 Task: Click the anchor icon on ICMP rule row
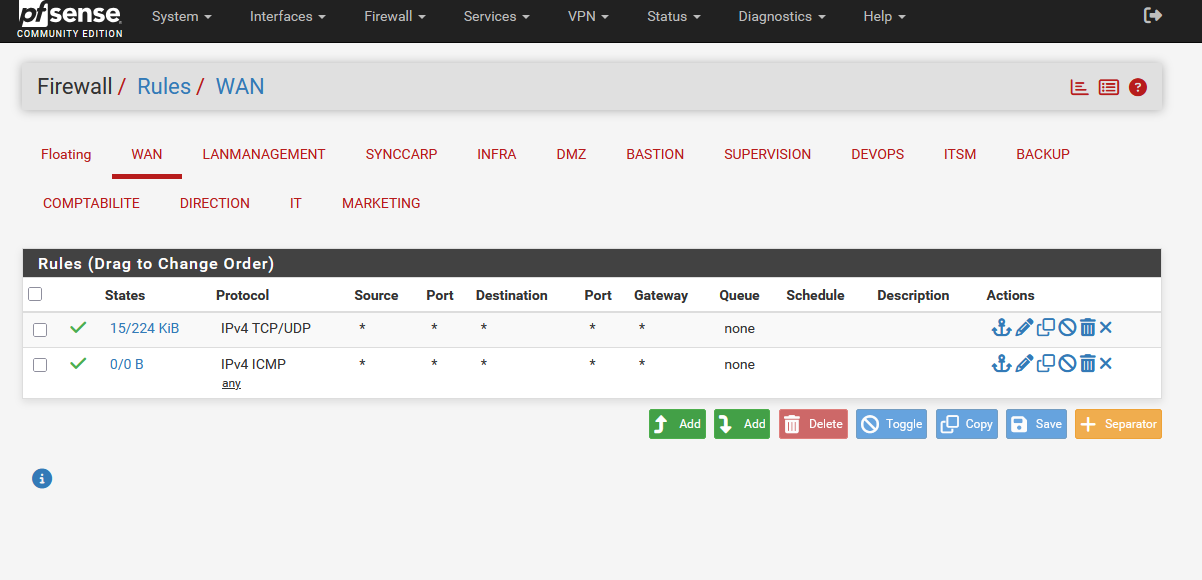click(x=1001, y=364)
